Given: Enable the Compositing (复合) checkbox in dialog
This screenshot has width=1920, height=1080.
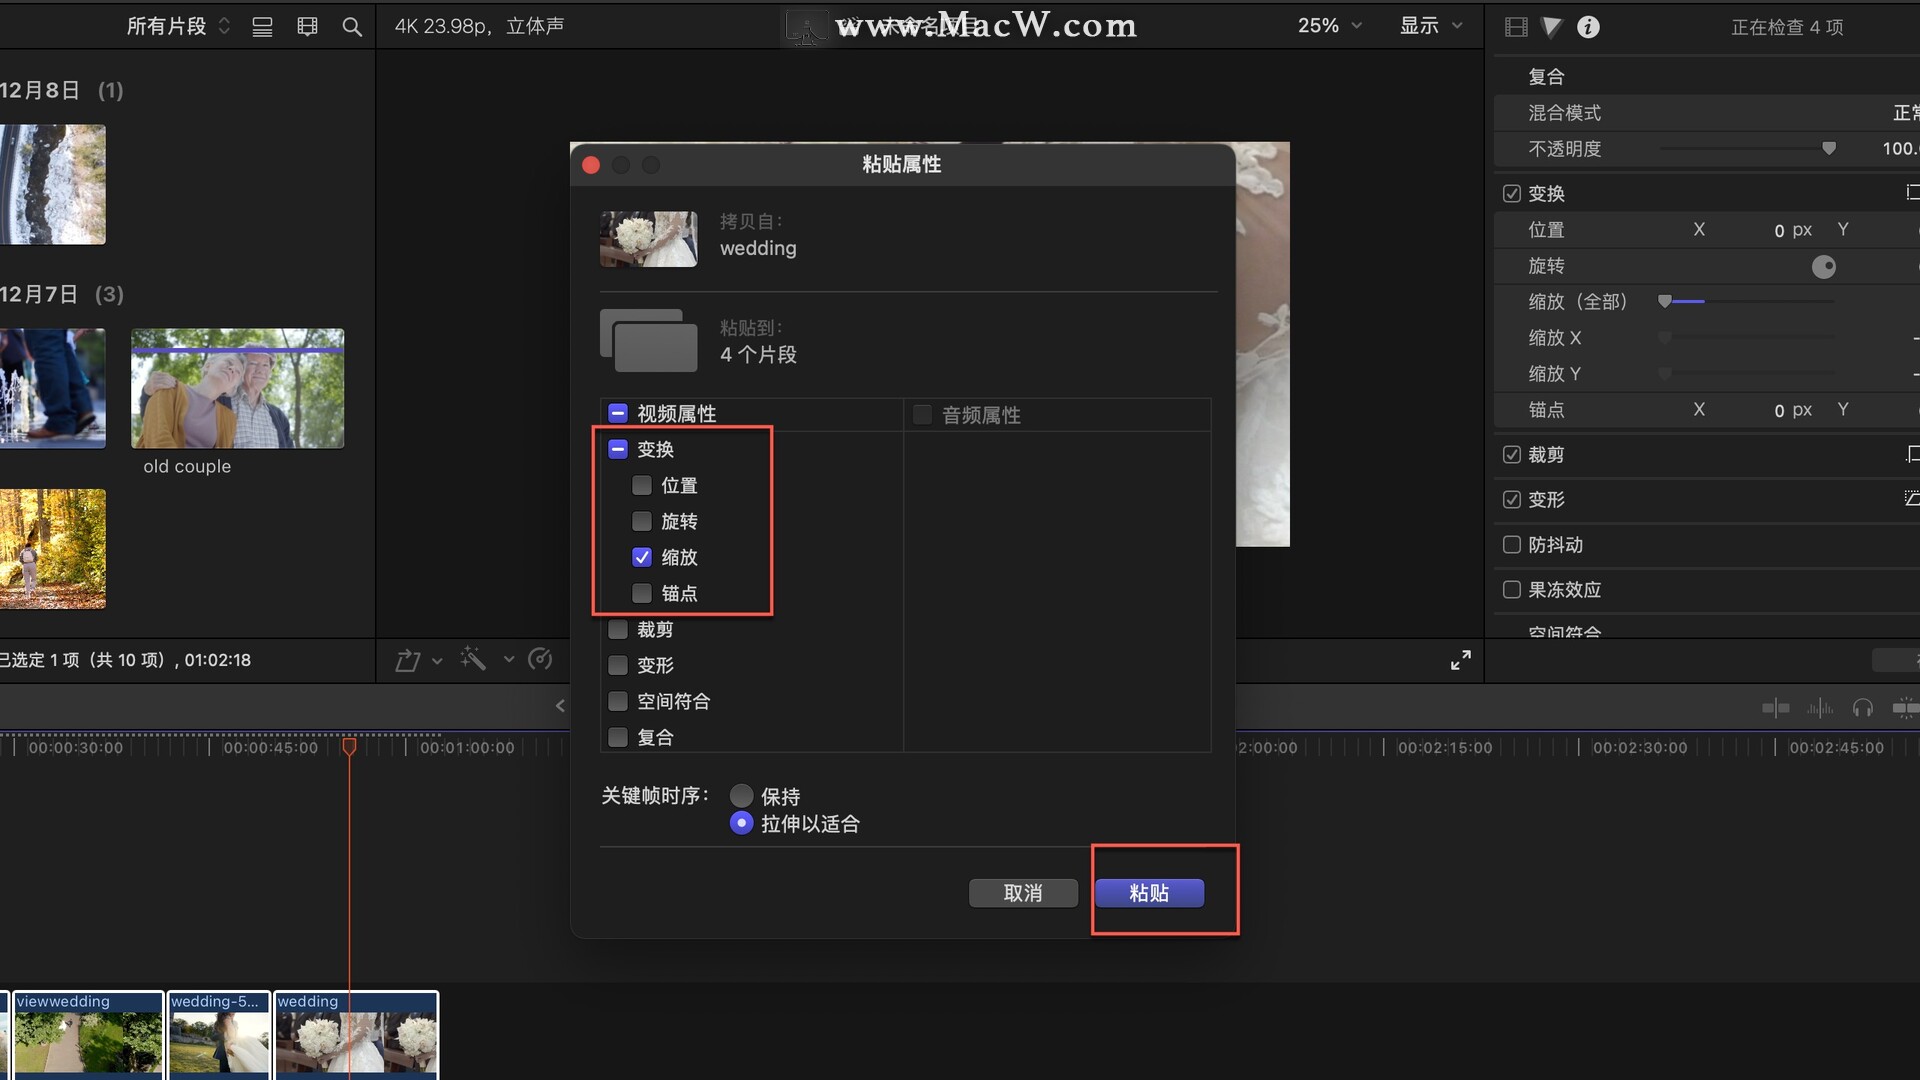Looking at the screenshot, I should pos(618,737).
